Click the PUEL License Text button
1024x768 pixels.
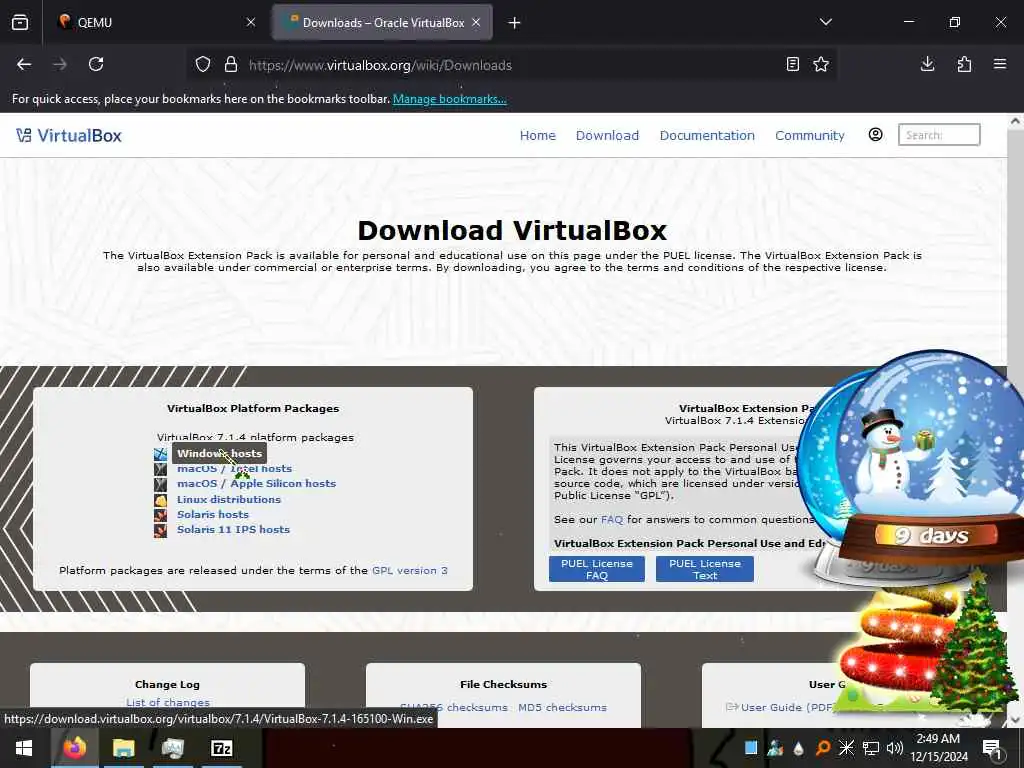click(x=705, y=569)
